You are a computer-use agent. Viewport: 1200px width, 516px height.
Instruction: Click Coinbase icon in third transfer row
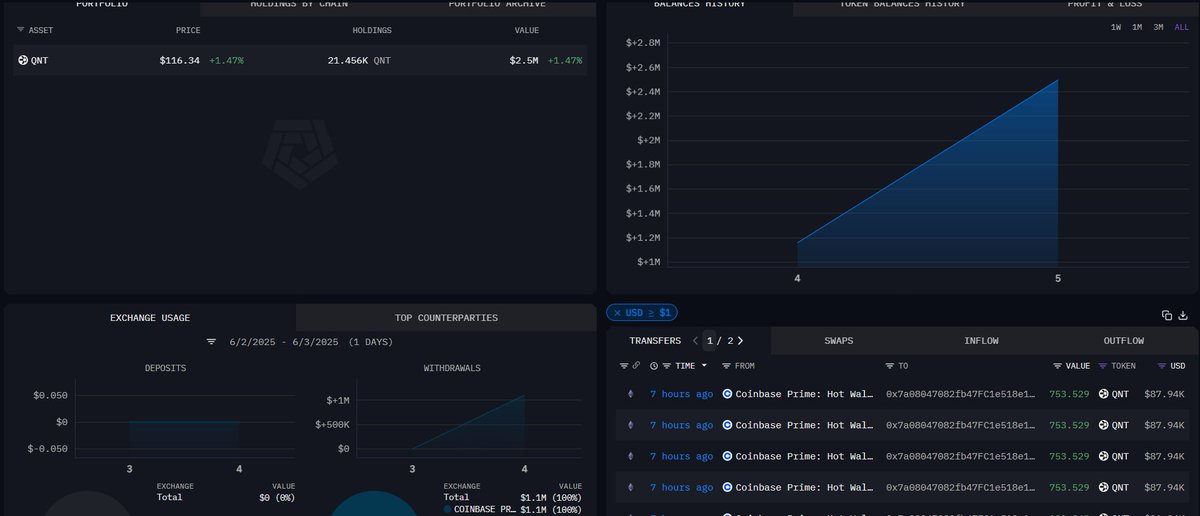728,456
